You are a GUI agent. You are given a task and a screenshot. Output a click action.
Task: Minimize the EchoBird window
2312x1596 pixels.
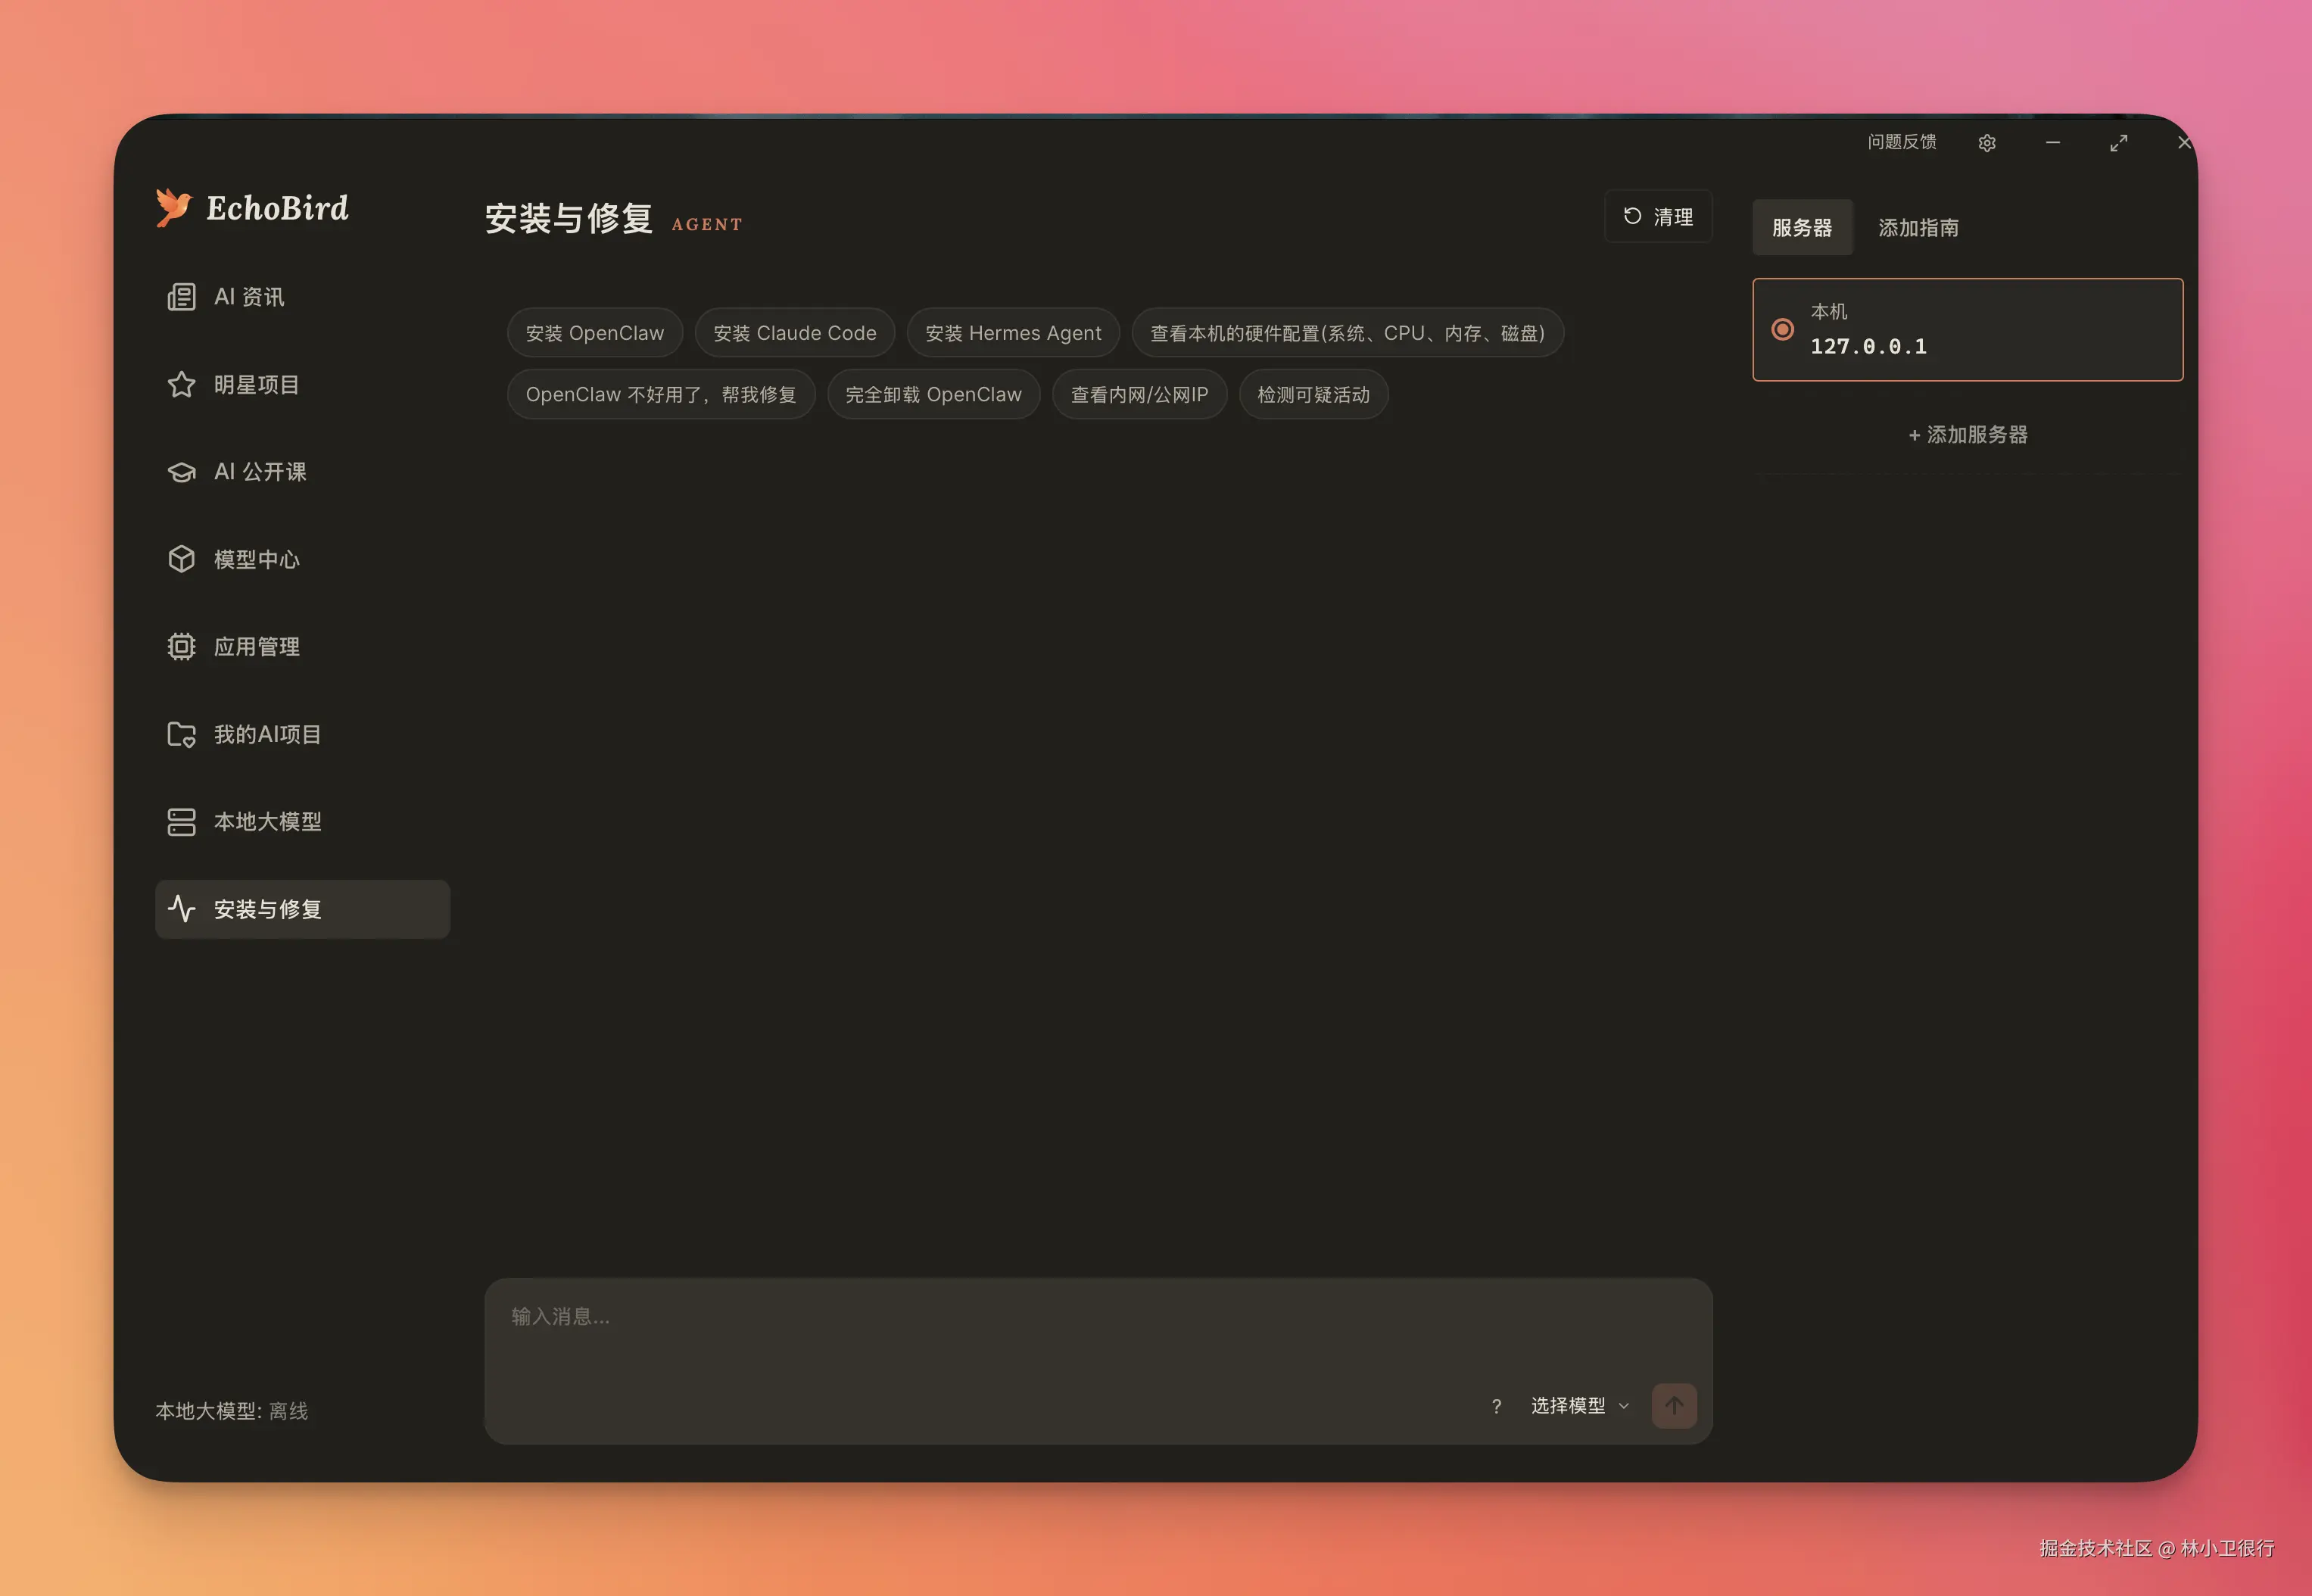(2053, 143)
